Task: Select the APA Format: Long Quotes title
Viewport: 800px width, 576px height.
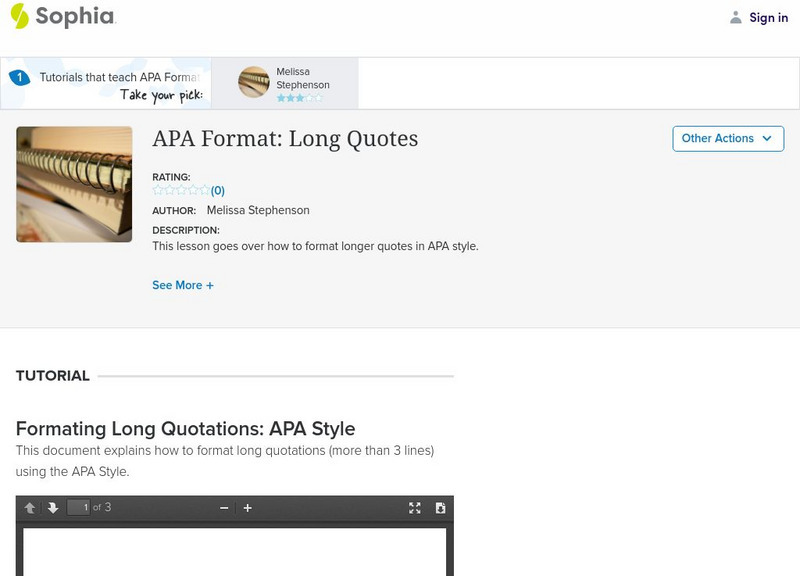Action: [285, 139]
